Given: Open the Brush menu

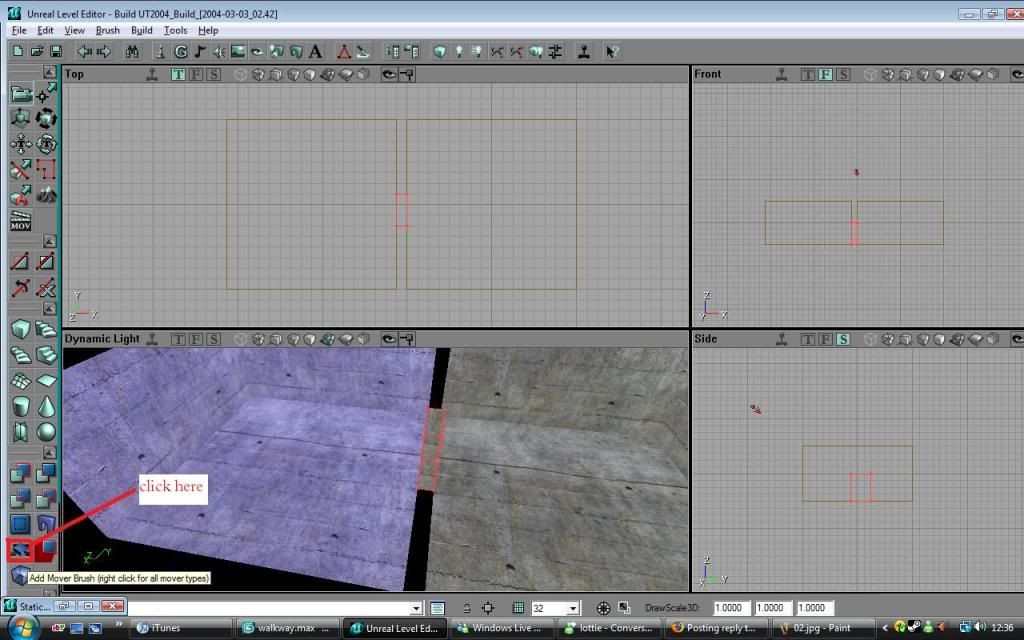Looking at the screenshot, I should coord(107,30).
